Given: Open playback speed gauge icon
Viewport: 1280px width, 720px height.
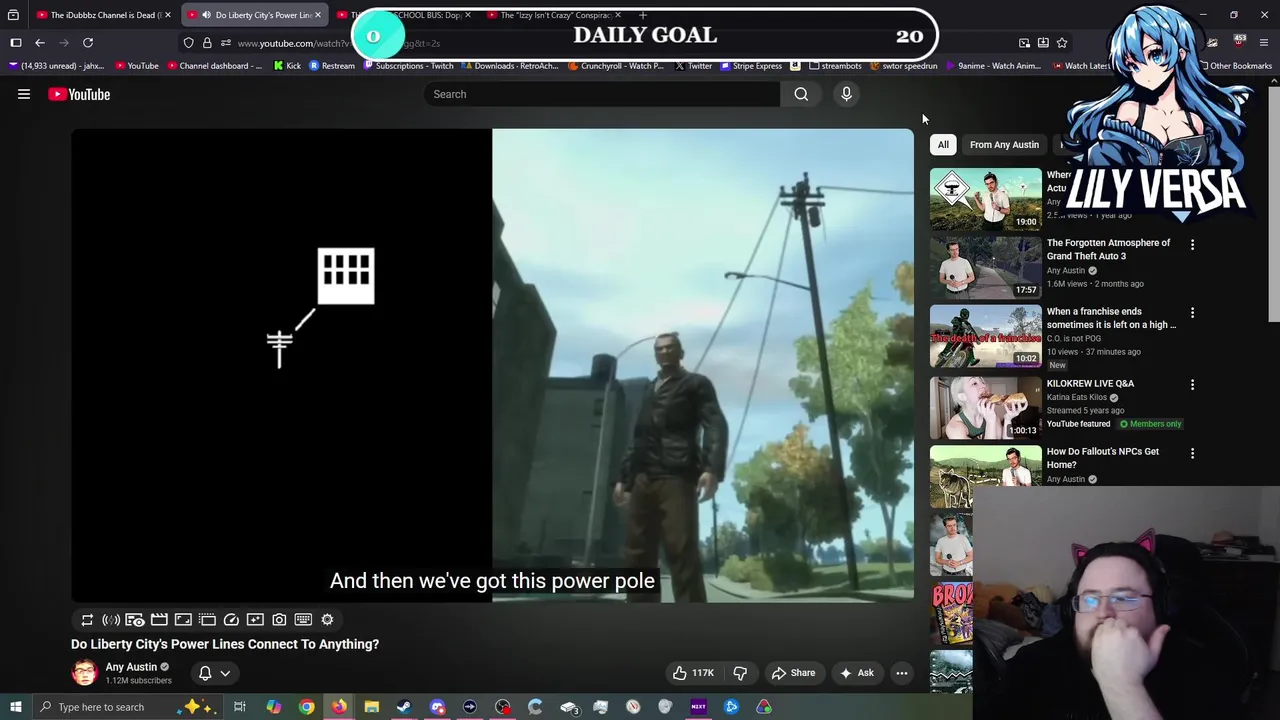Looking at the screenshot, I should tap(231, 620).
